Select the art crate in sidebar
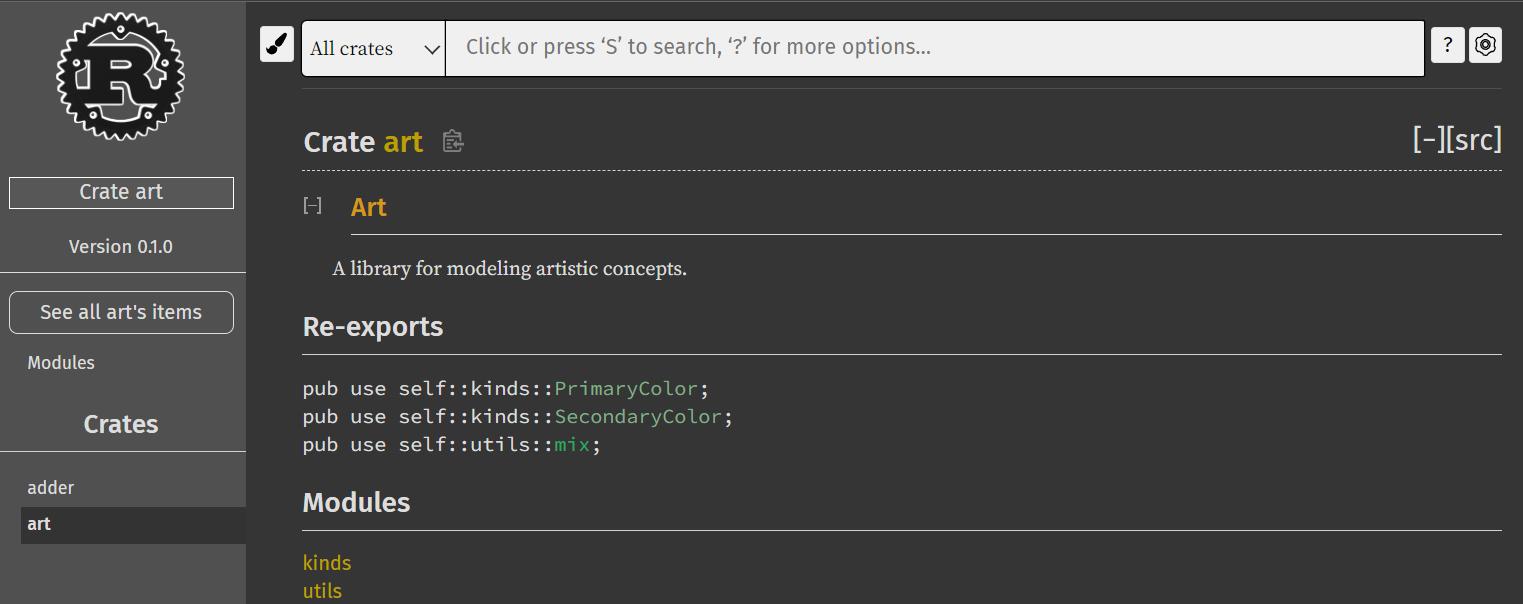The height and width of the screenshot is (604, 1523). pyautogui.click(x=39, y=524)
